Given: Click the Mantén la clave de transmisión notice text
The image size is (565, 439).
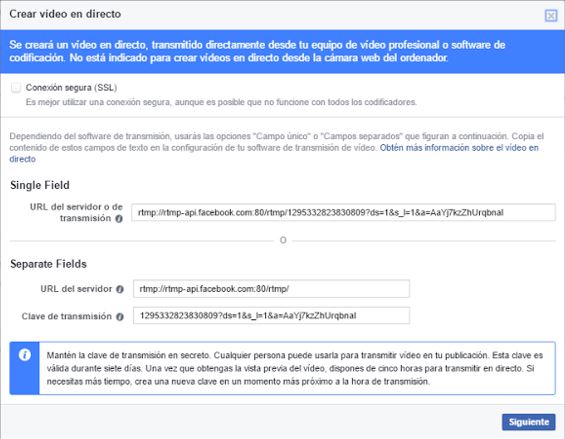Looking at the screenshot, I should tap(295, 368).
